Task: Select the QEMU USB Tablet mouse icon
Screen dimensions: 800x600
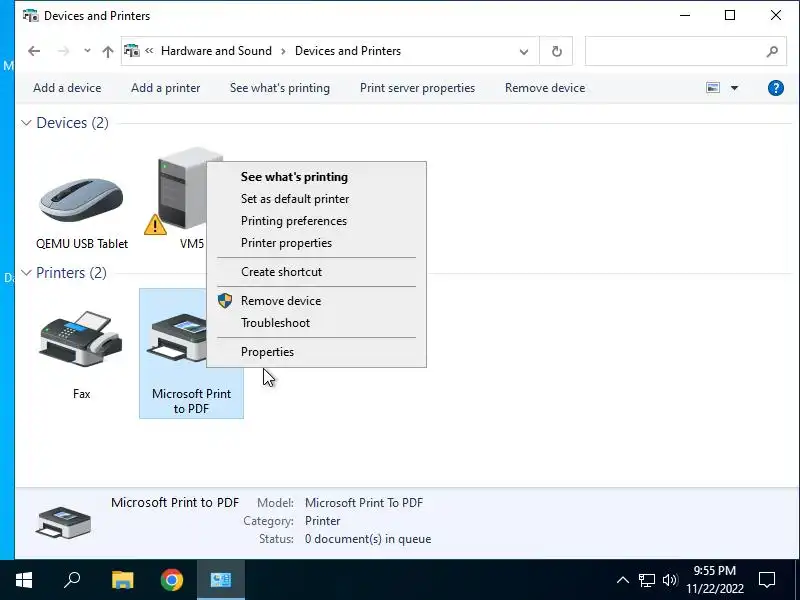Action: (x=81, y=200)
